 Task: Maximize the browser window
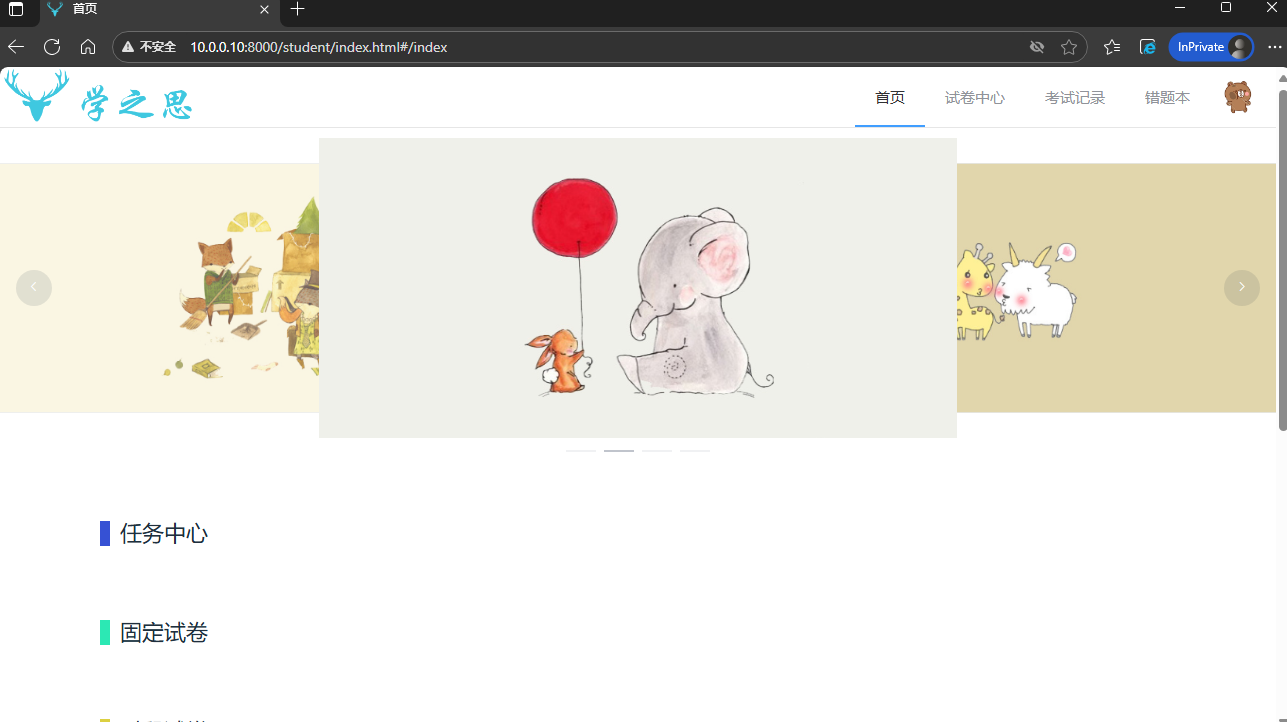click(x=1226, y=8)
